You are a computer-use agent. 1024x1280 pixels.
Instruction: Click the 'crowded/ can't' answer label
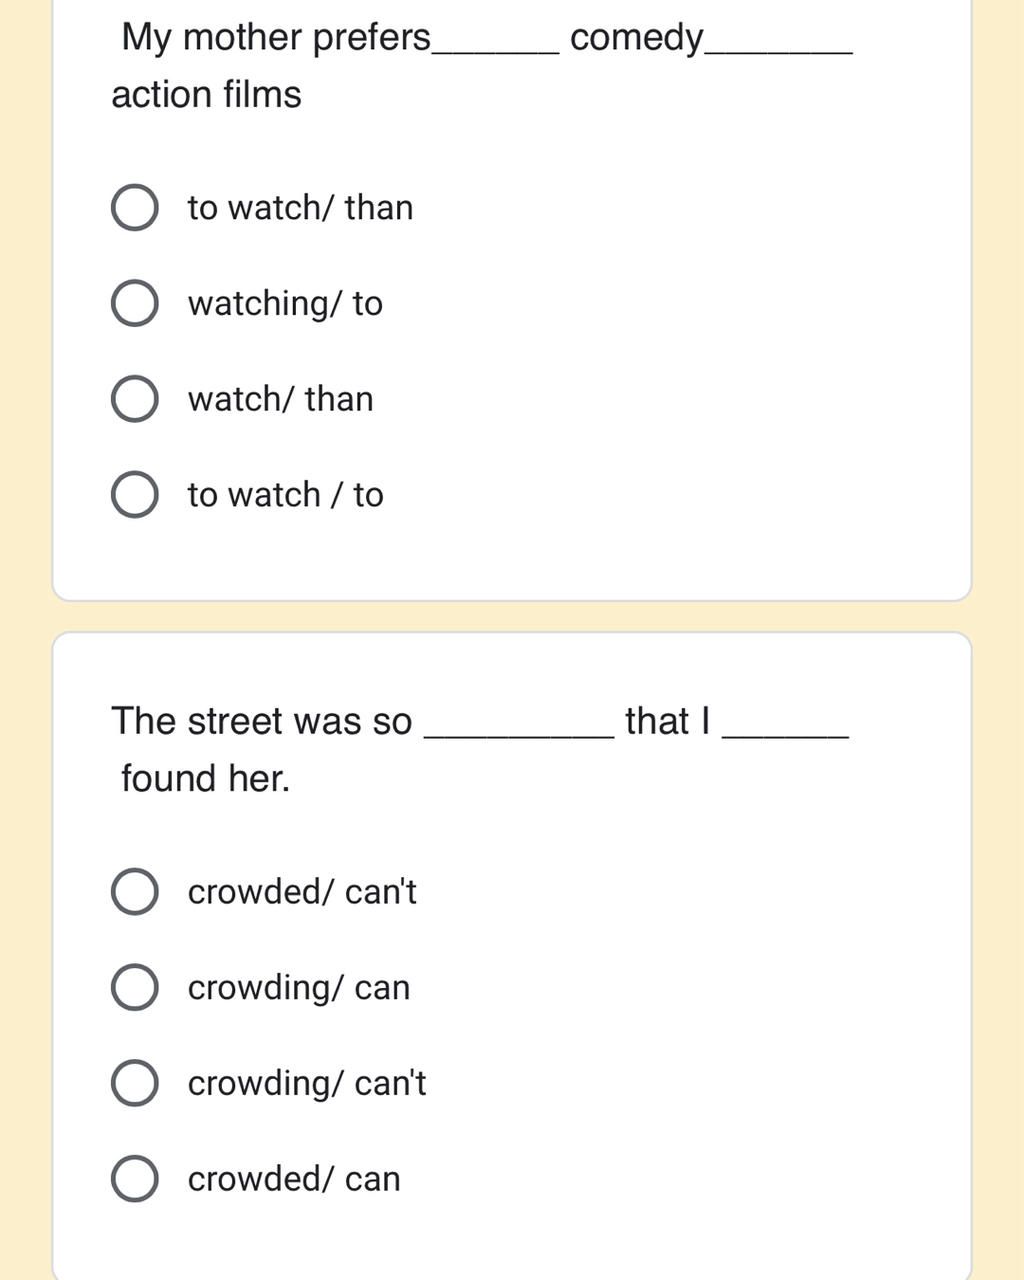tap(302, 892)
